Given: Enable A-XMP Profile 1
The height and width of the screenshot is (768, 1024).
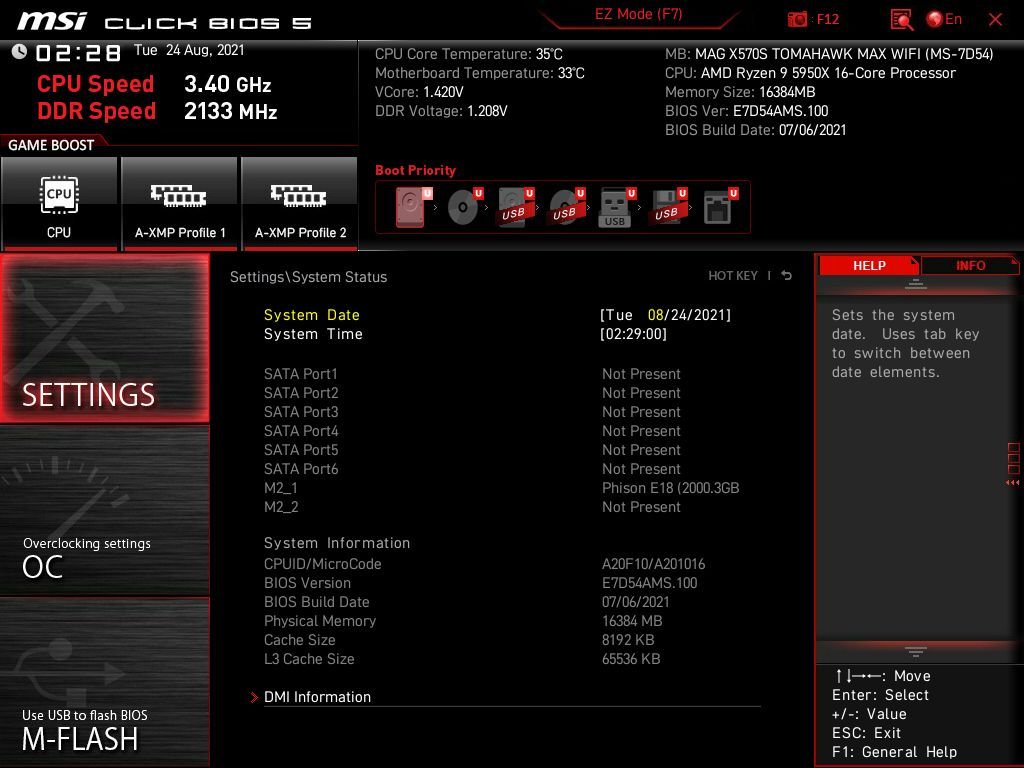Looking at the screenshot, I should [180, 203].
